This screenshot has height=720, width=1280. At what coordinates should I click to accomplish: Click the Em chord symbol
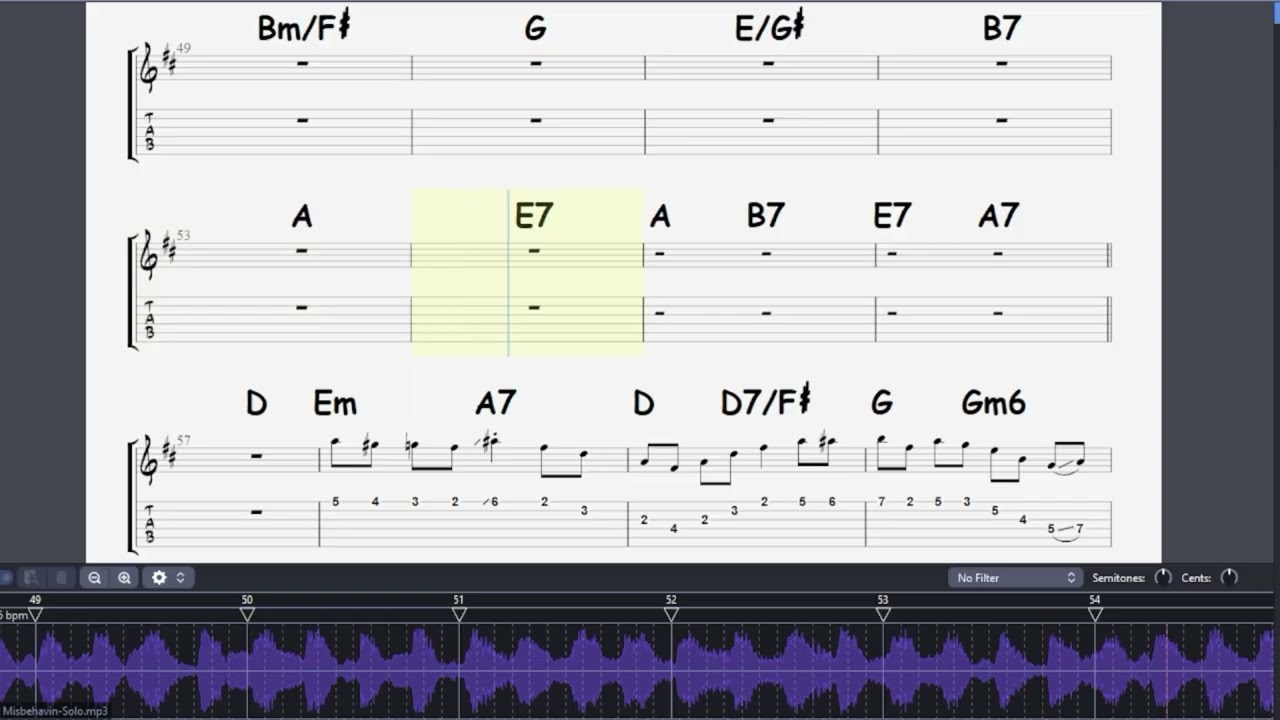pyautogui.click(x=335, y=404)
